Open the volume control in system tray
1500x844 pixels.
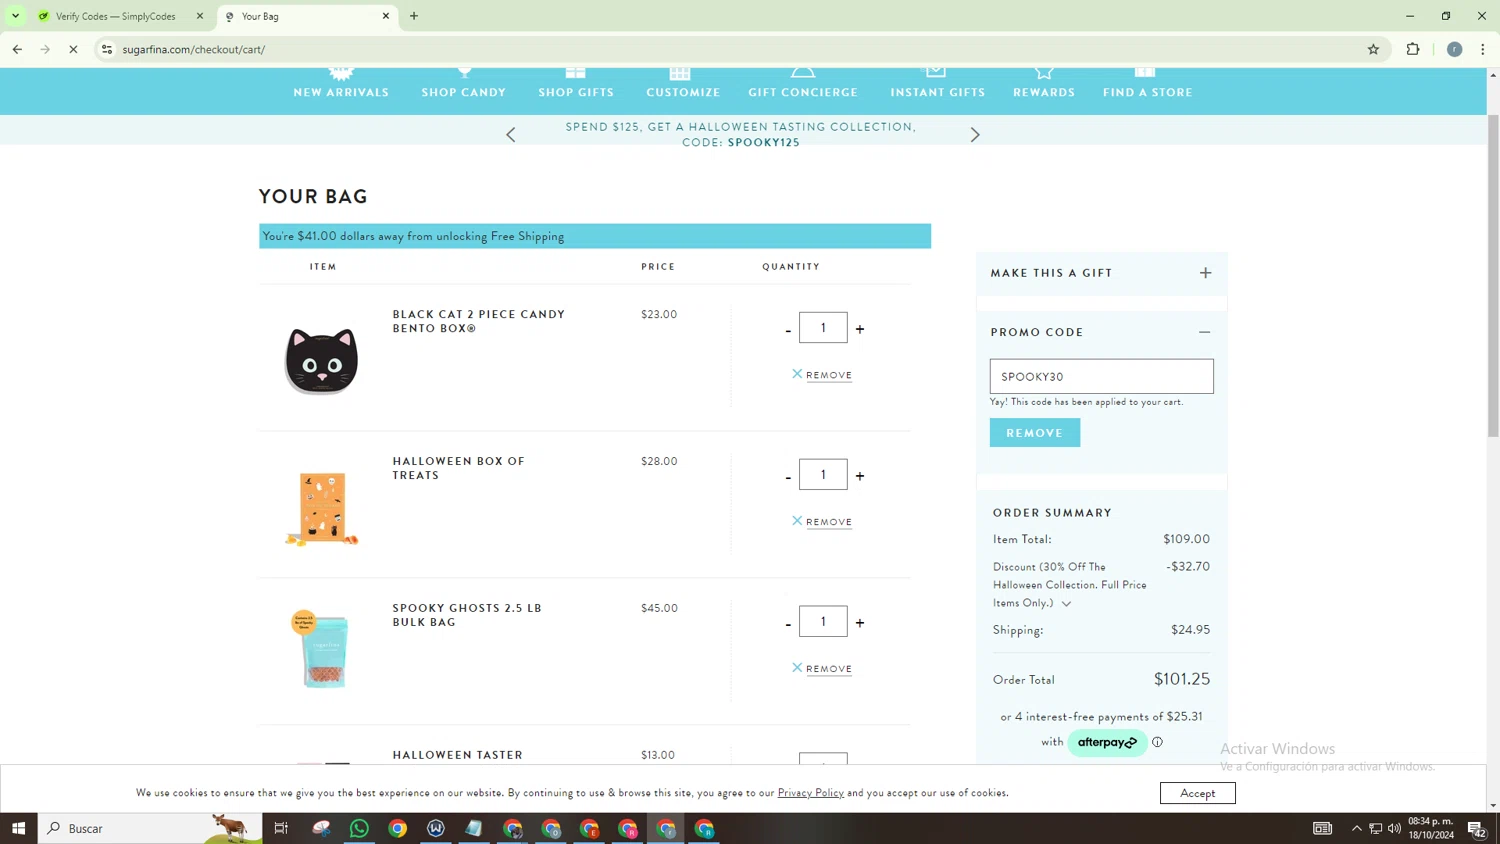(x=1394, y=828)
